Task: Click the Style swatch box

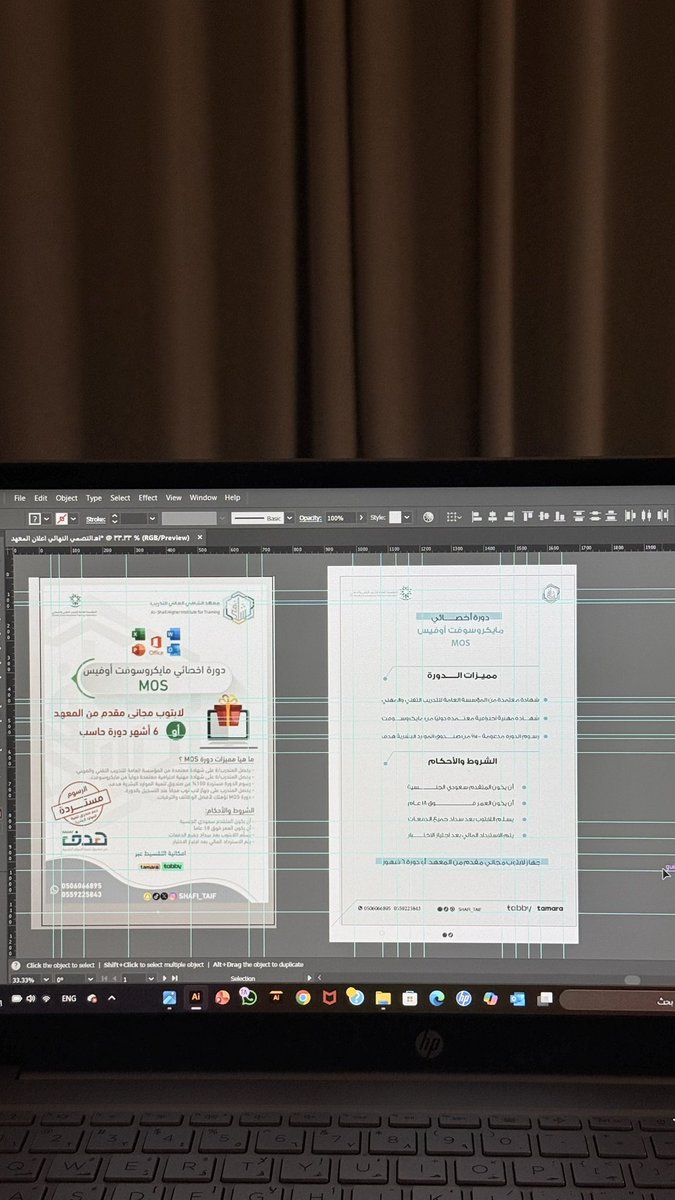Action: point(395,517)
